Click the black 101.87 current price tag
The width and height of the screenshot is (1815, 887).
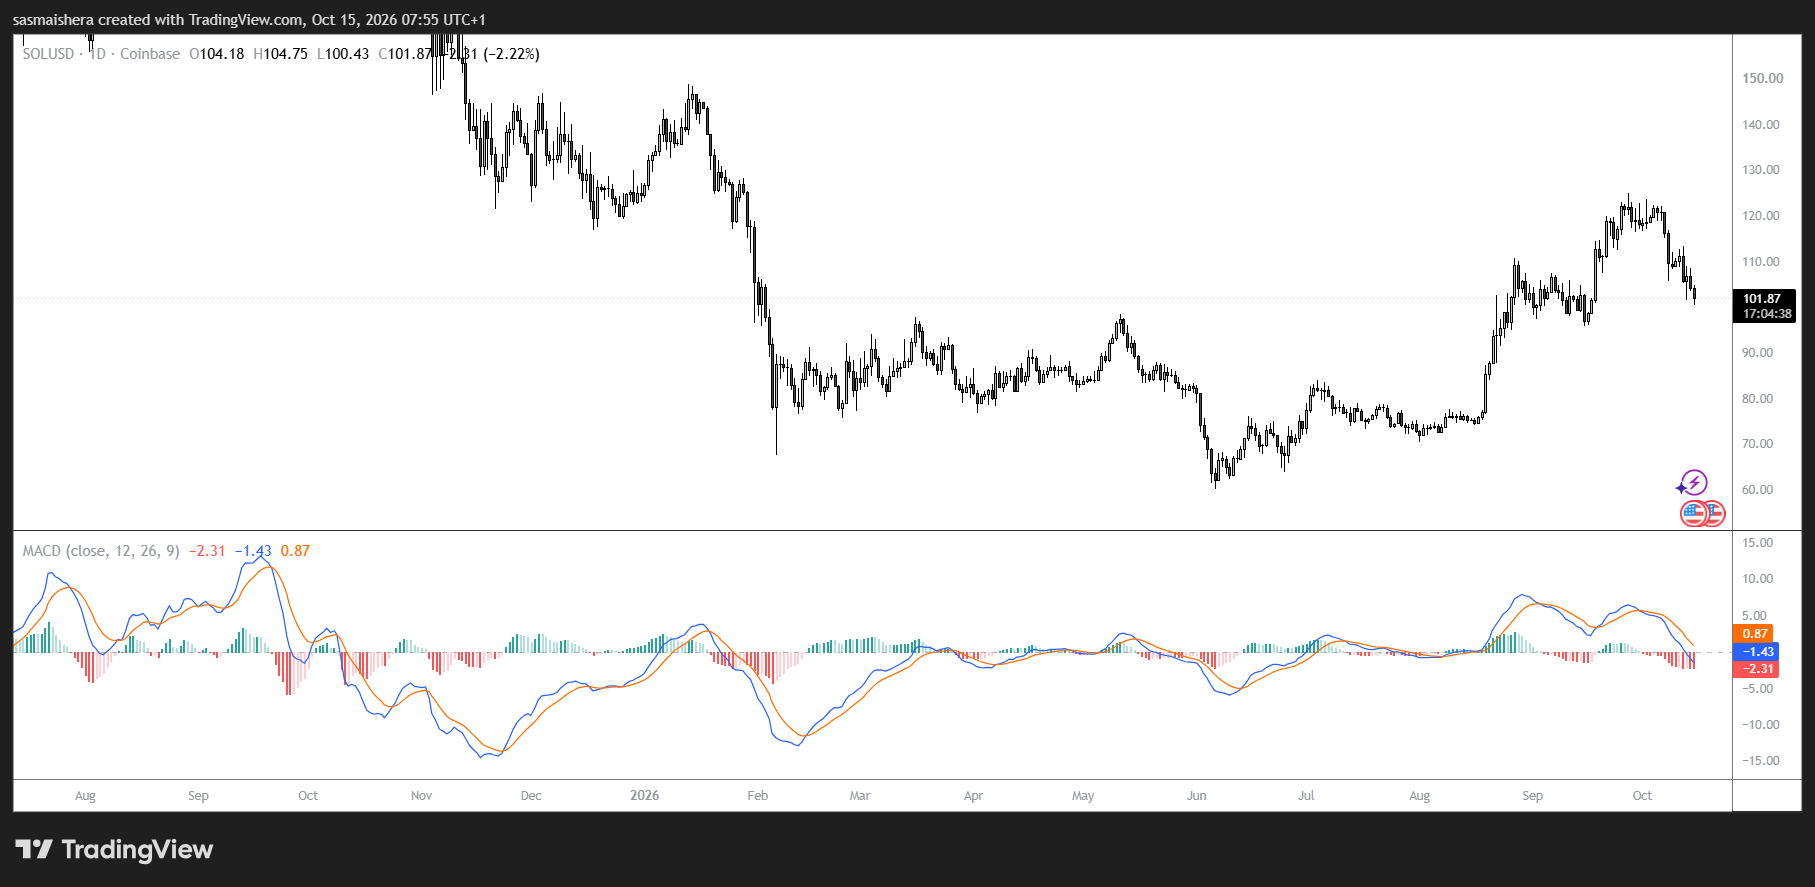1762,298
